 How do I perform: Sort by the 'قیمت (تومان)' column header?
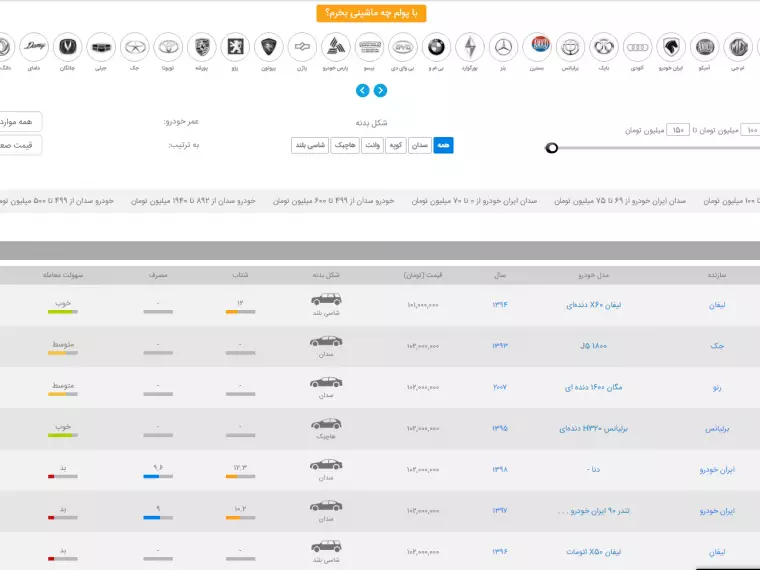(x=423, y=275)
